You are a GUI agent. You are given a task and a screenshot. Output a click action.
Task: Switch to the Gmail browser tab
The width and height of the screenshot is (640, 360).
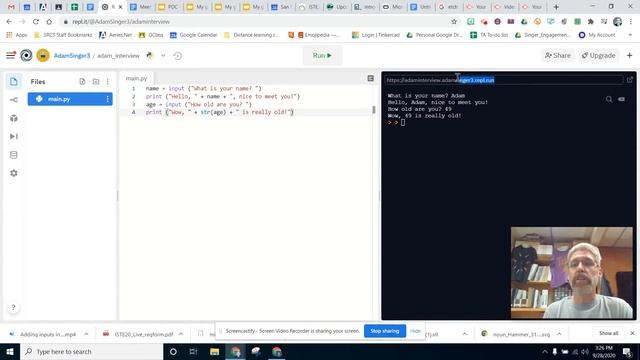(11, 7)
